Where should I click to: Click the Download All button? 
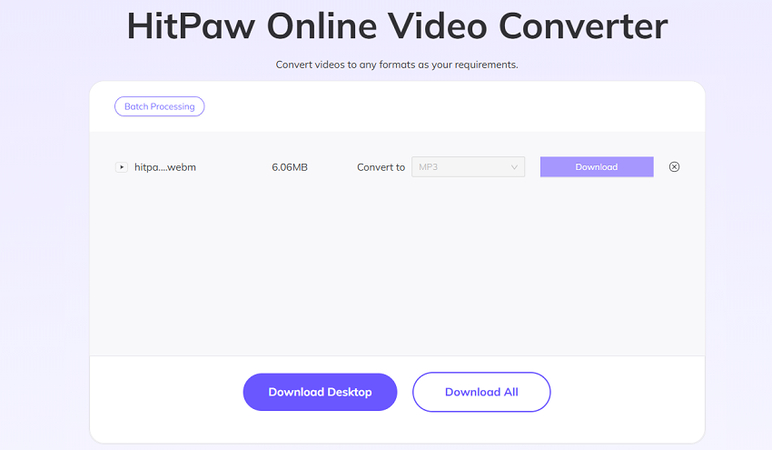482,392
